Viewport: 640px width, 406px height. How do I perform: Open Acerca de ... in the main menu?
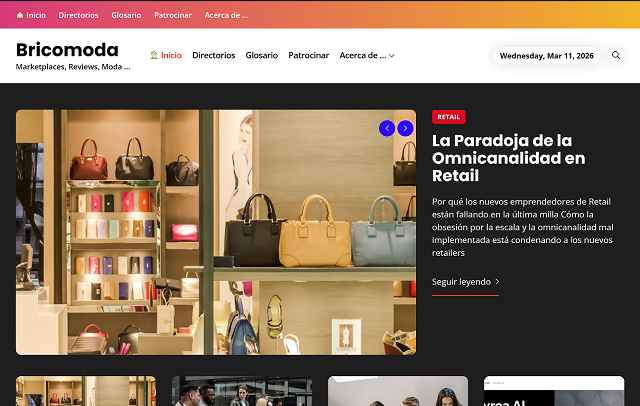click(363, 55)
